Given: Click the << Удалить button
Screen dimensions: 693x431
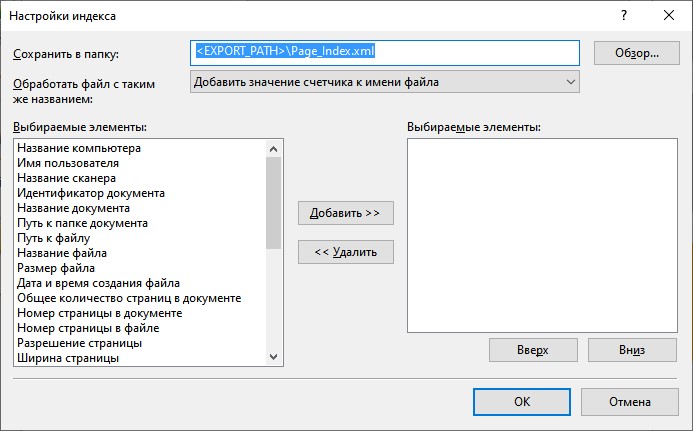Looking at the screenshot, I should click(x=346, y=252).
